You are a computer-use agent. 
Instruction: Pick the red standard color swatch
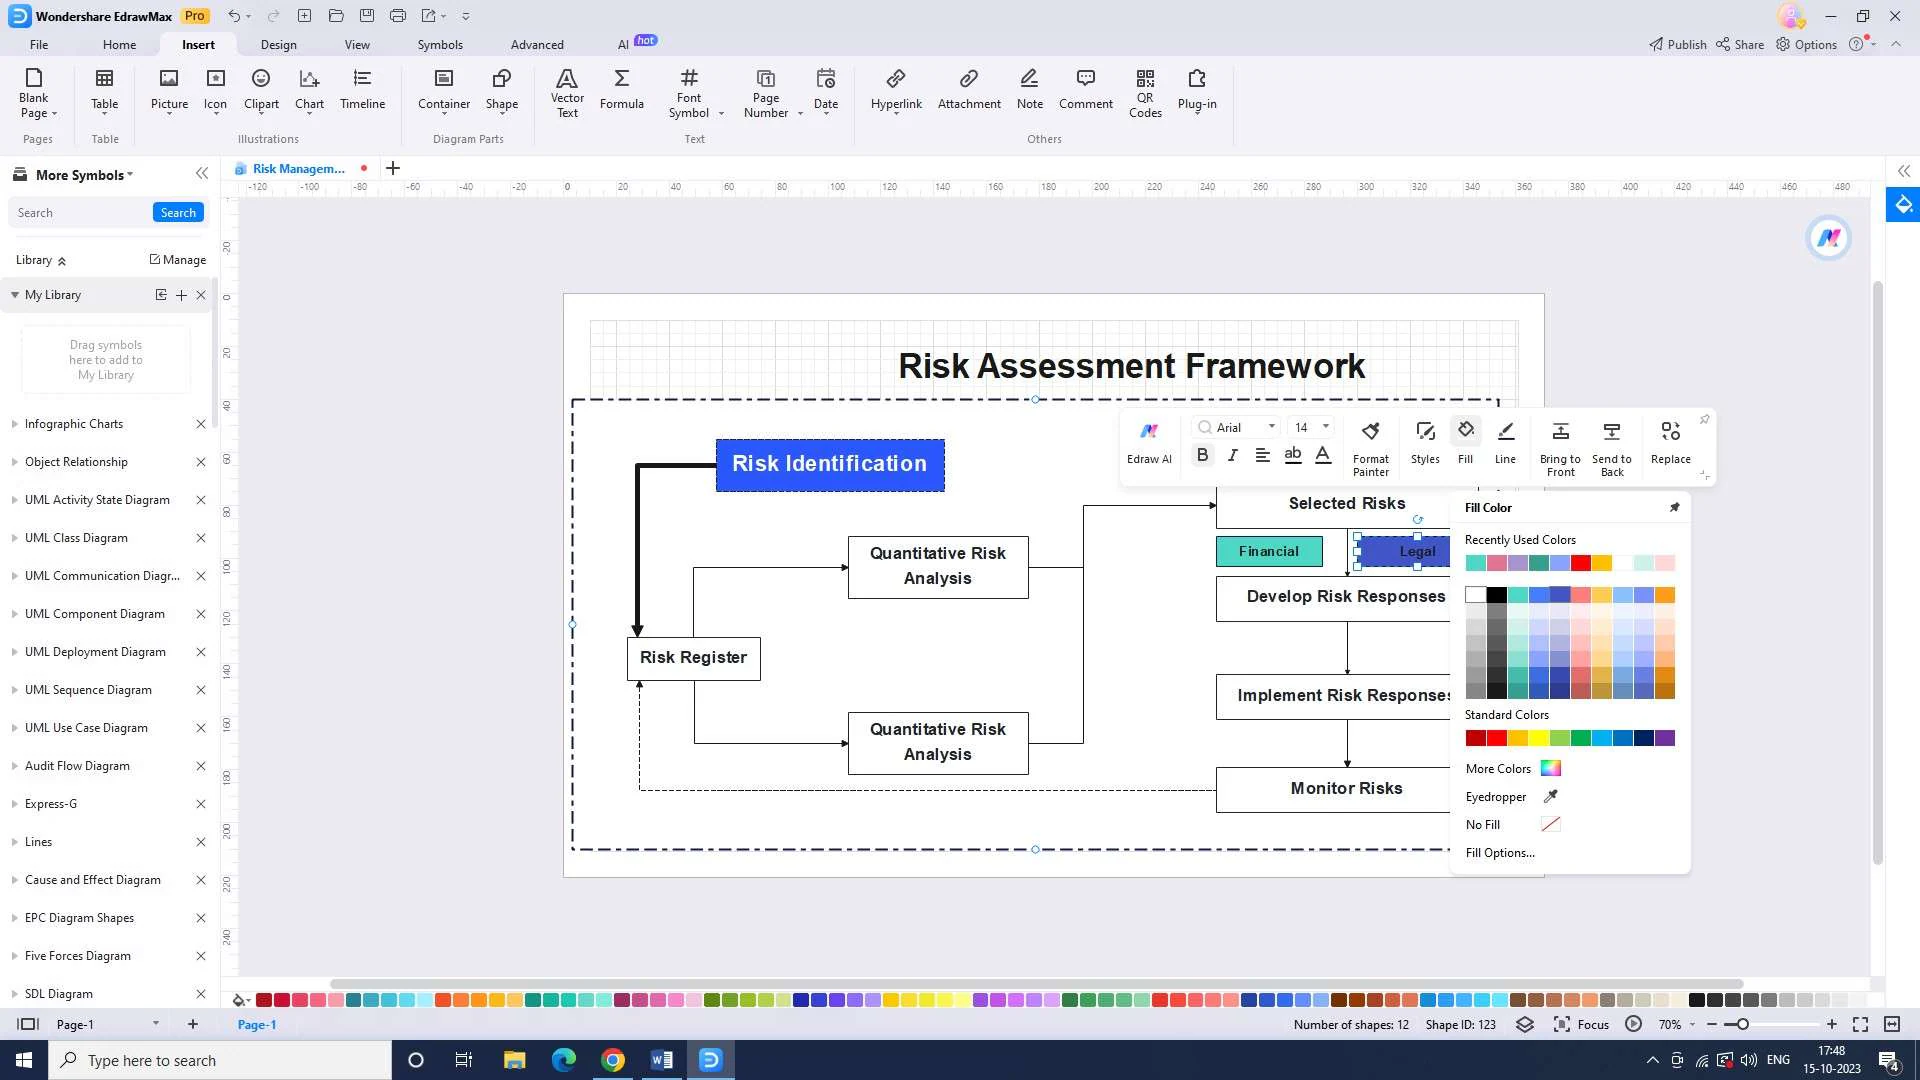click(x=1496, y=738)
